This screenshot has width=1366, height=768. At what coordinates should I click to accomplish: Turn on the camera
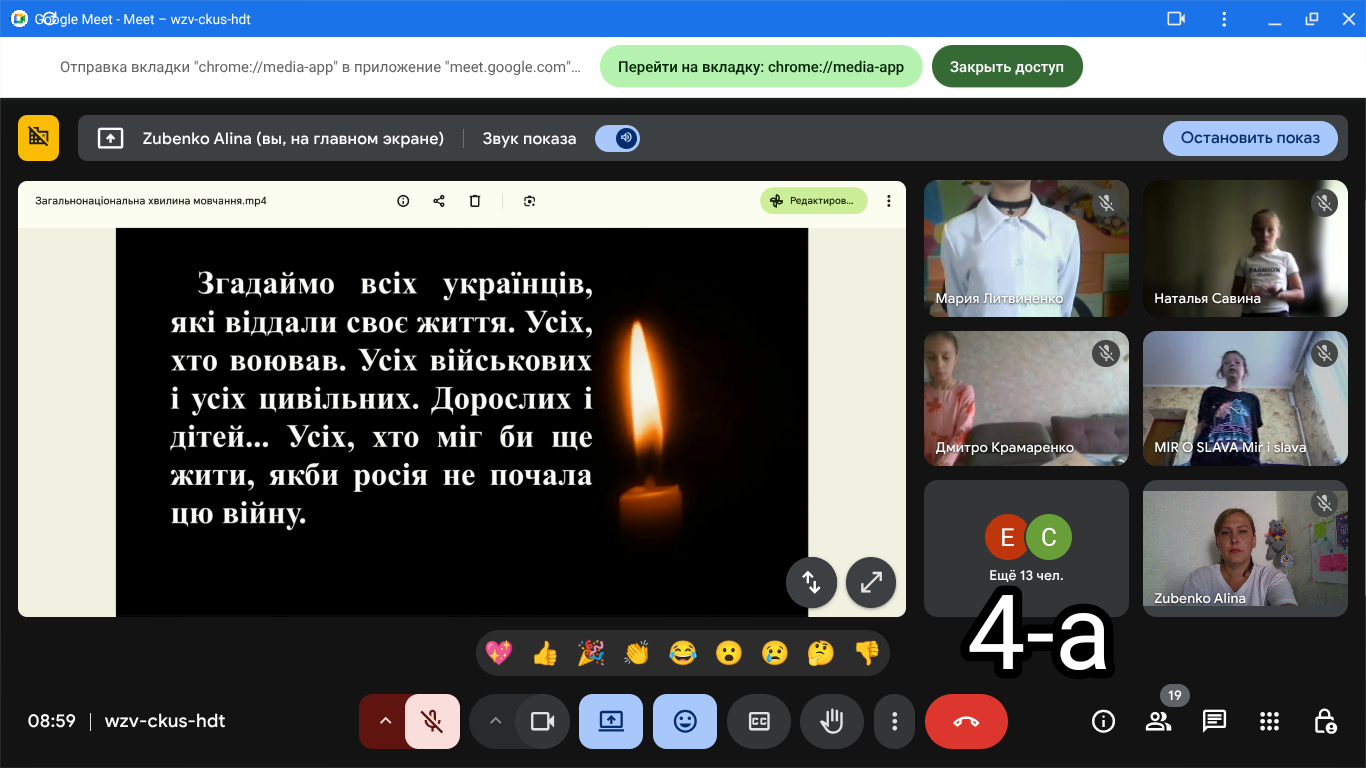click(542, 721)
